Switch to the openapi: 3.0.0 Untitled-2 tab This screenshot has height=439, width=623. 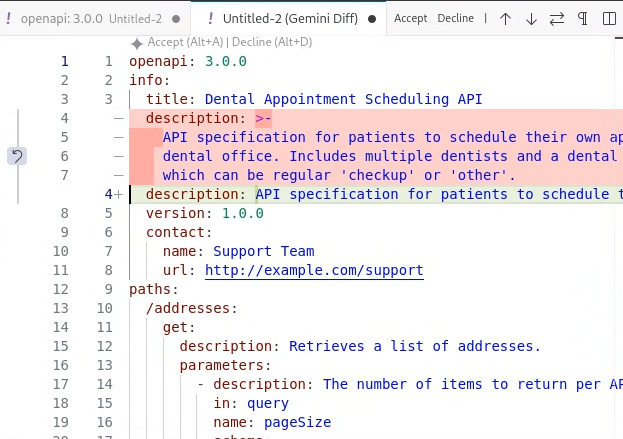(90, 19)
